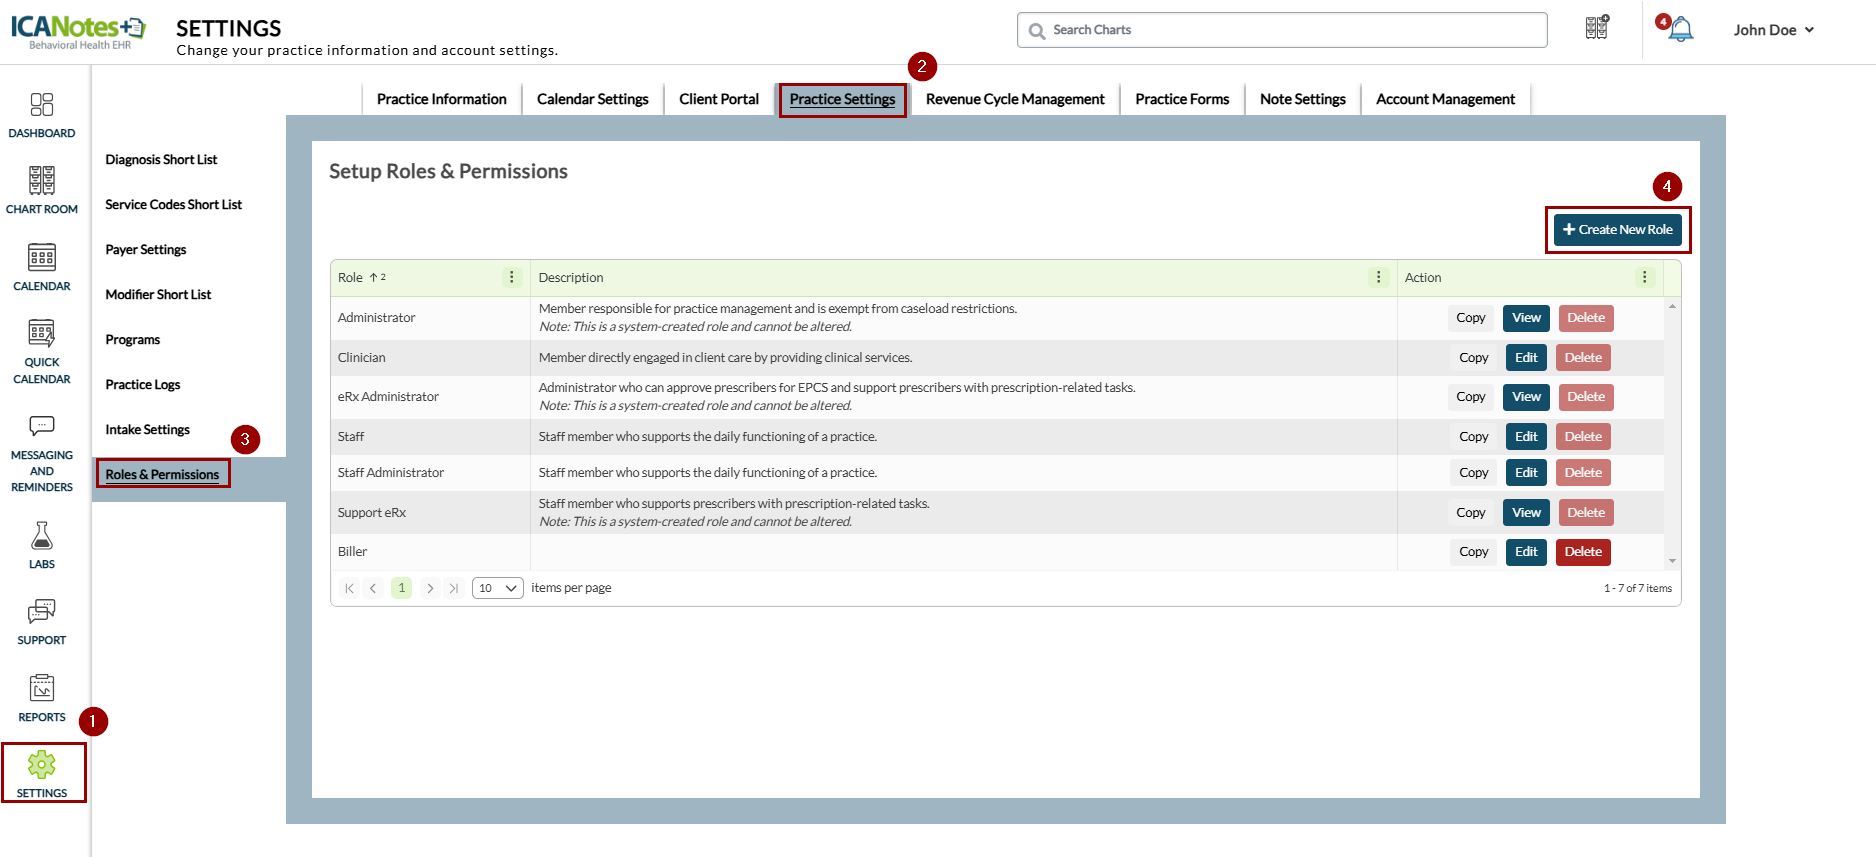The width and height of the screenshot is (1876, 857).
Task: Expand the items per page dropdown
Action: 497,588
